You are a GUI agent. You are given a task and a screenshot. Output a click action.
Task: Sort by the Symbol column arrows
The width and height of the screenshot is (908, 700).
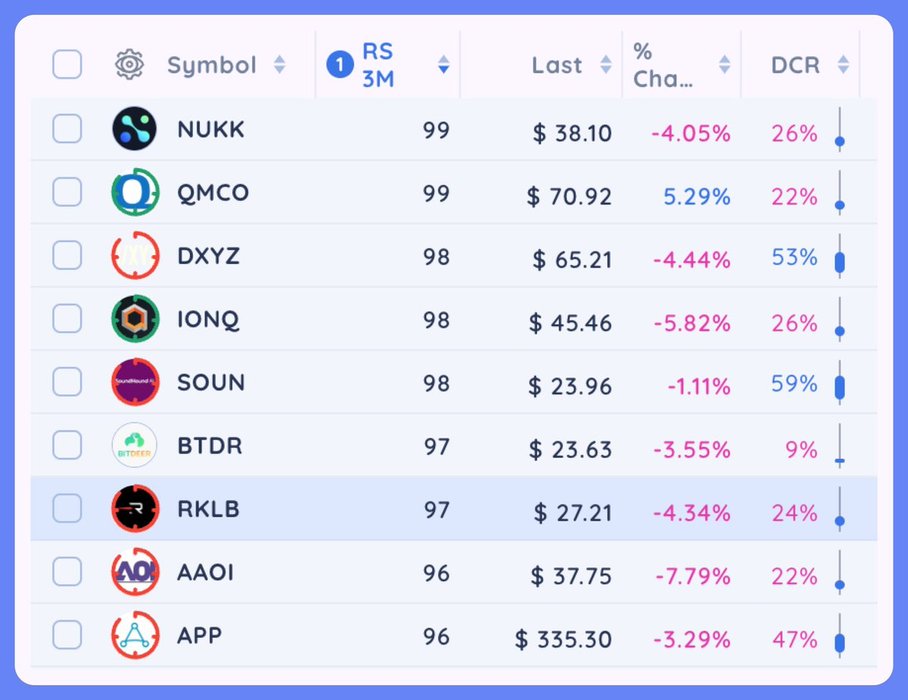[280, 65]
